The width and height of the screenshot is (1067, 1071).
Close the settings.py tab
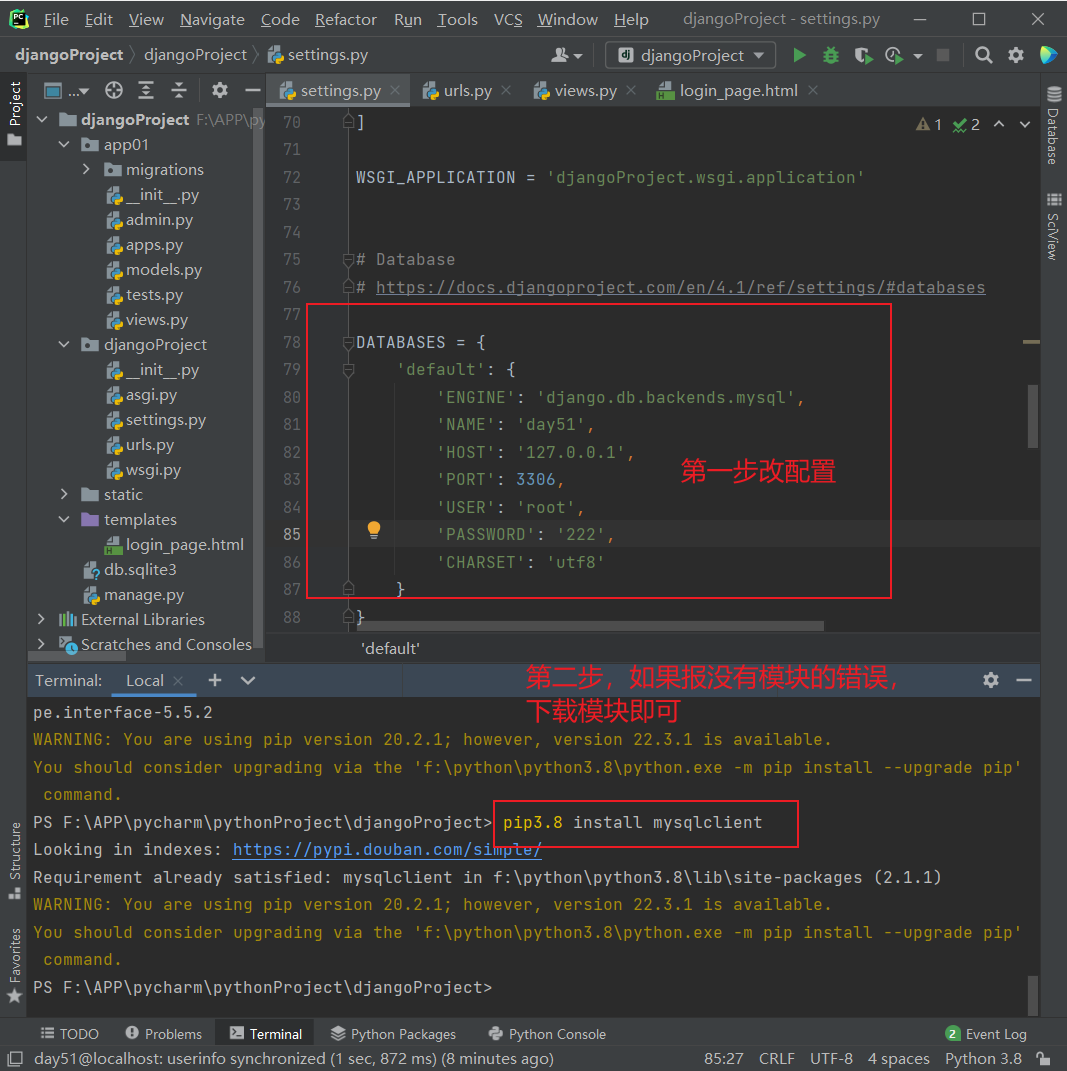pos(395,90)
